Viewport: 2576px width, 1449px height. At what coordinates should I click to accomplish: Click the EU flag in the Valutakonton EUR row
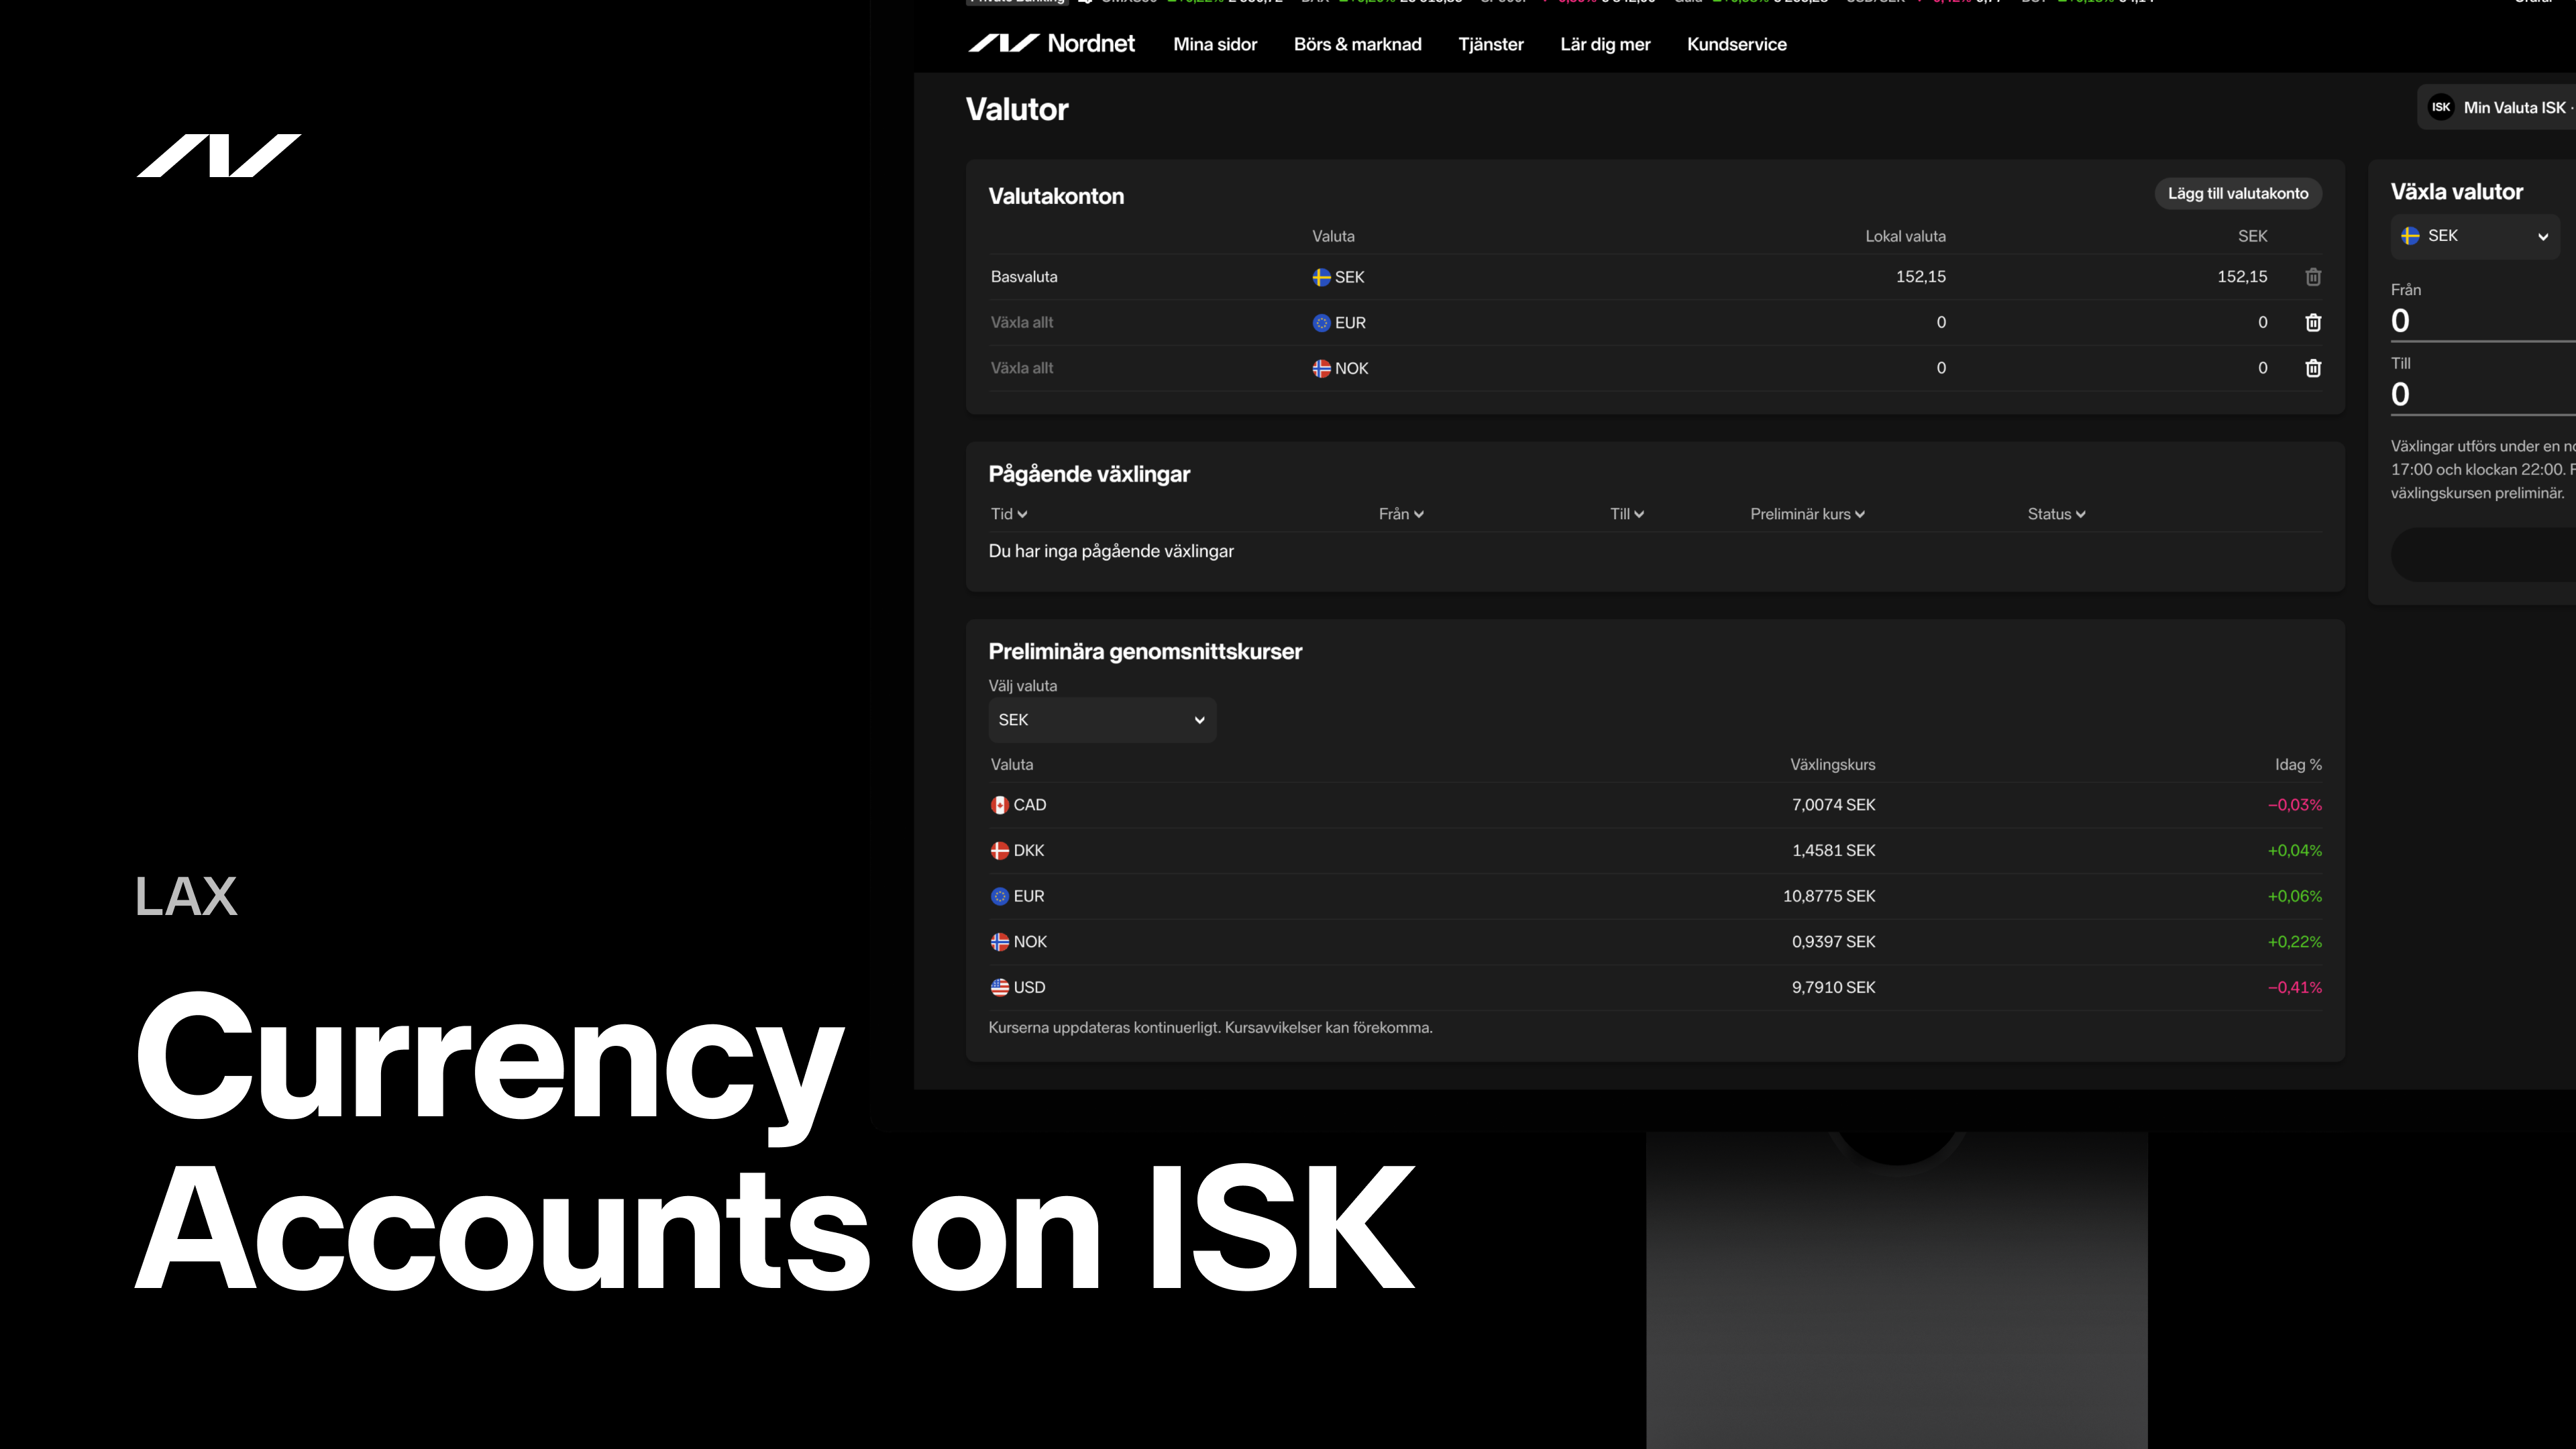pyautogui.click(x=1321, y=323)
